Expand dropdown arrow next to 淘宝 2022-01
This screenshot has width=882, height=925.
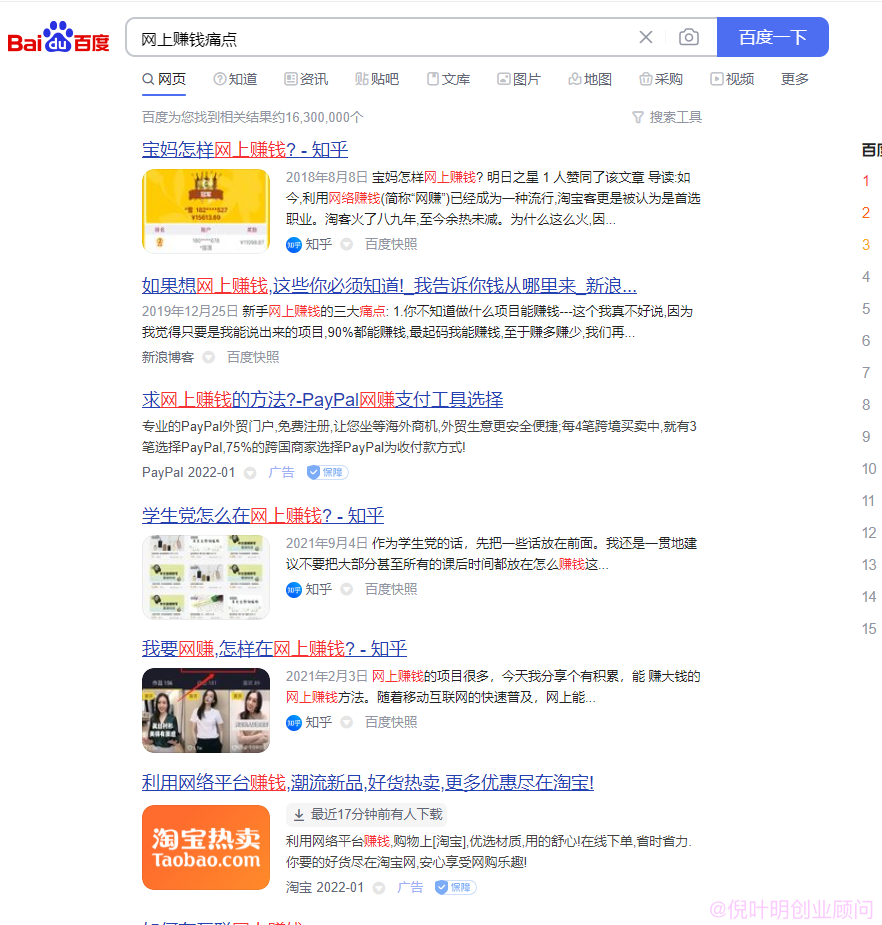coord(379,888)
